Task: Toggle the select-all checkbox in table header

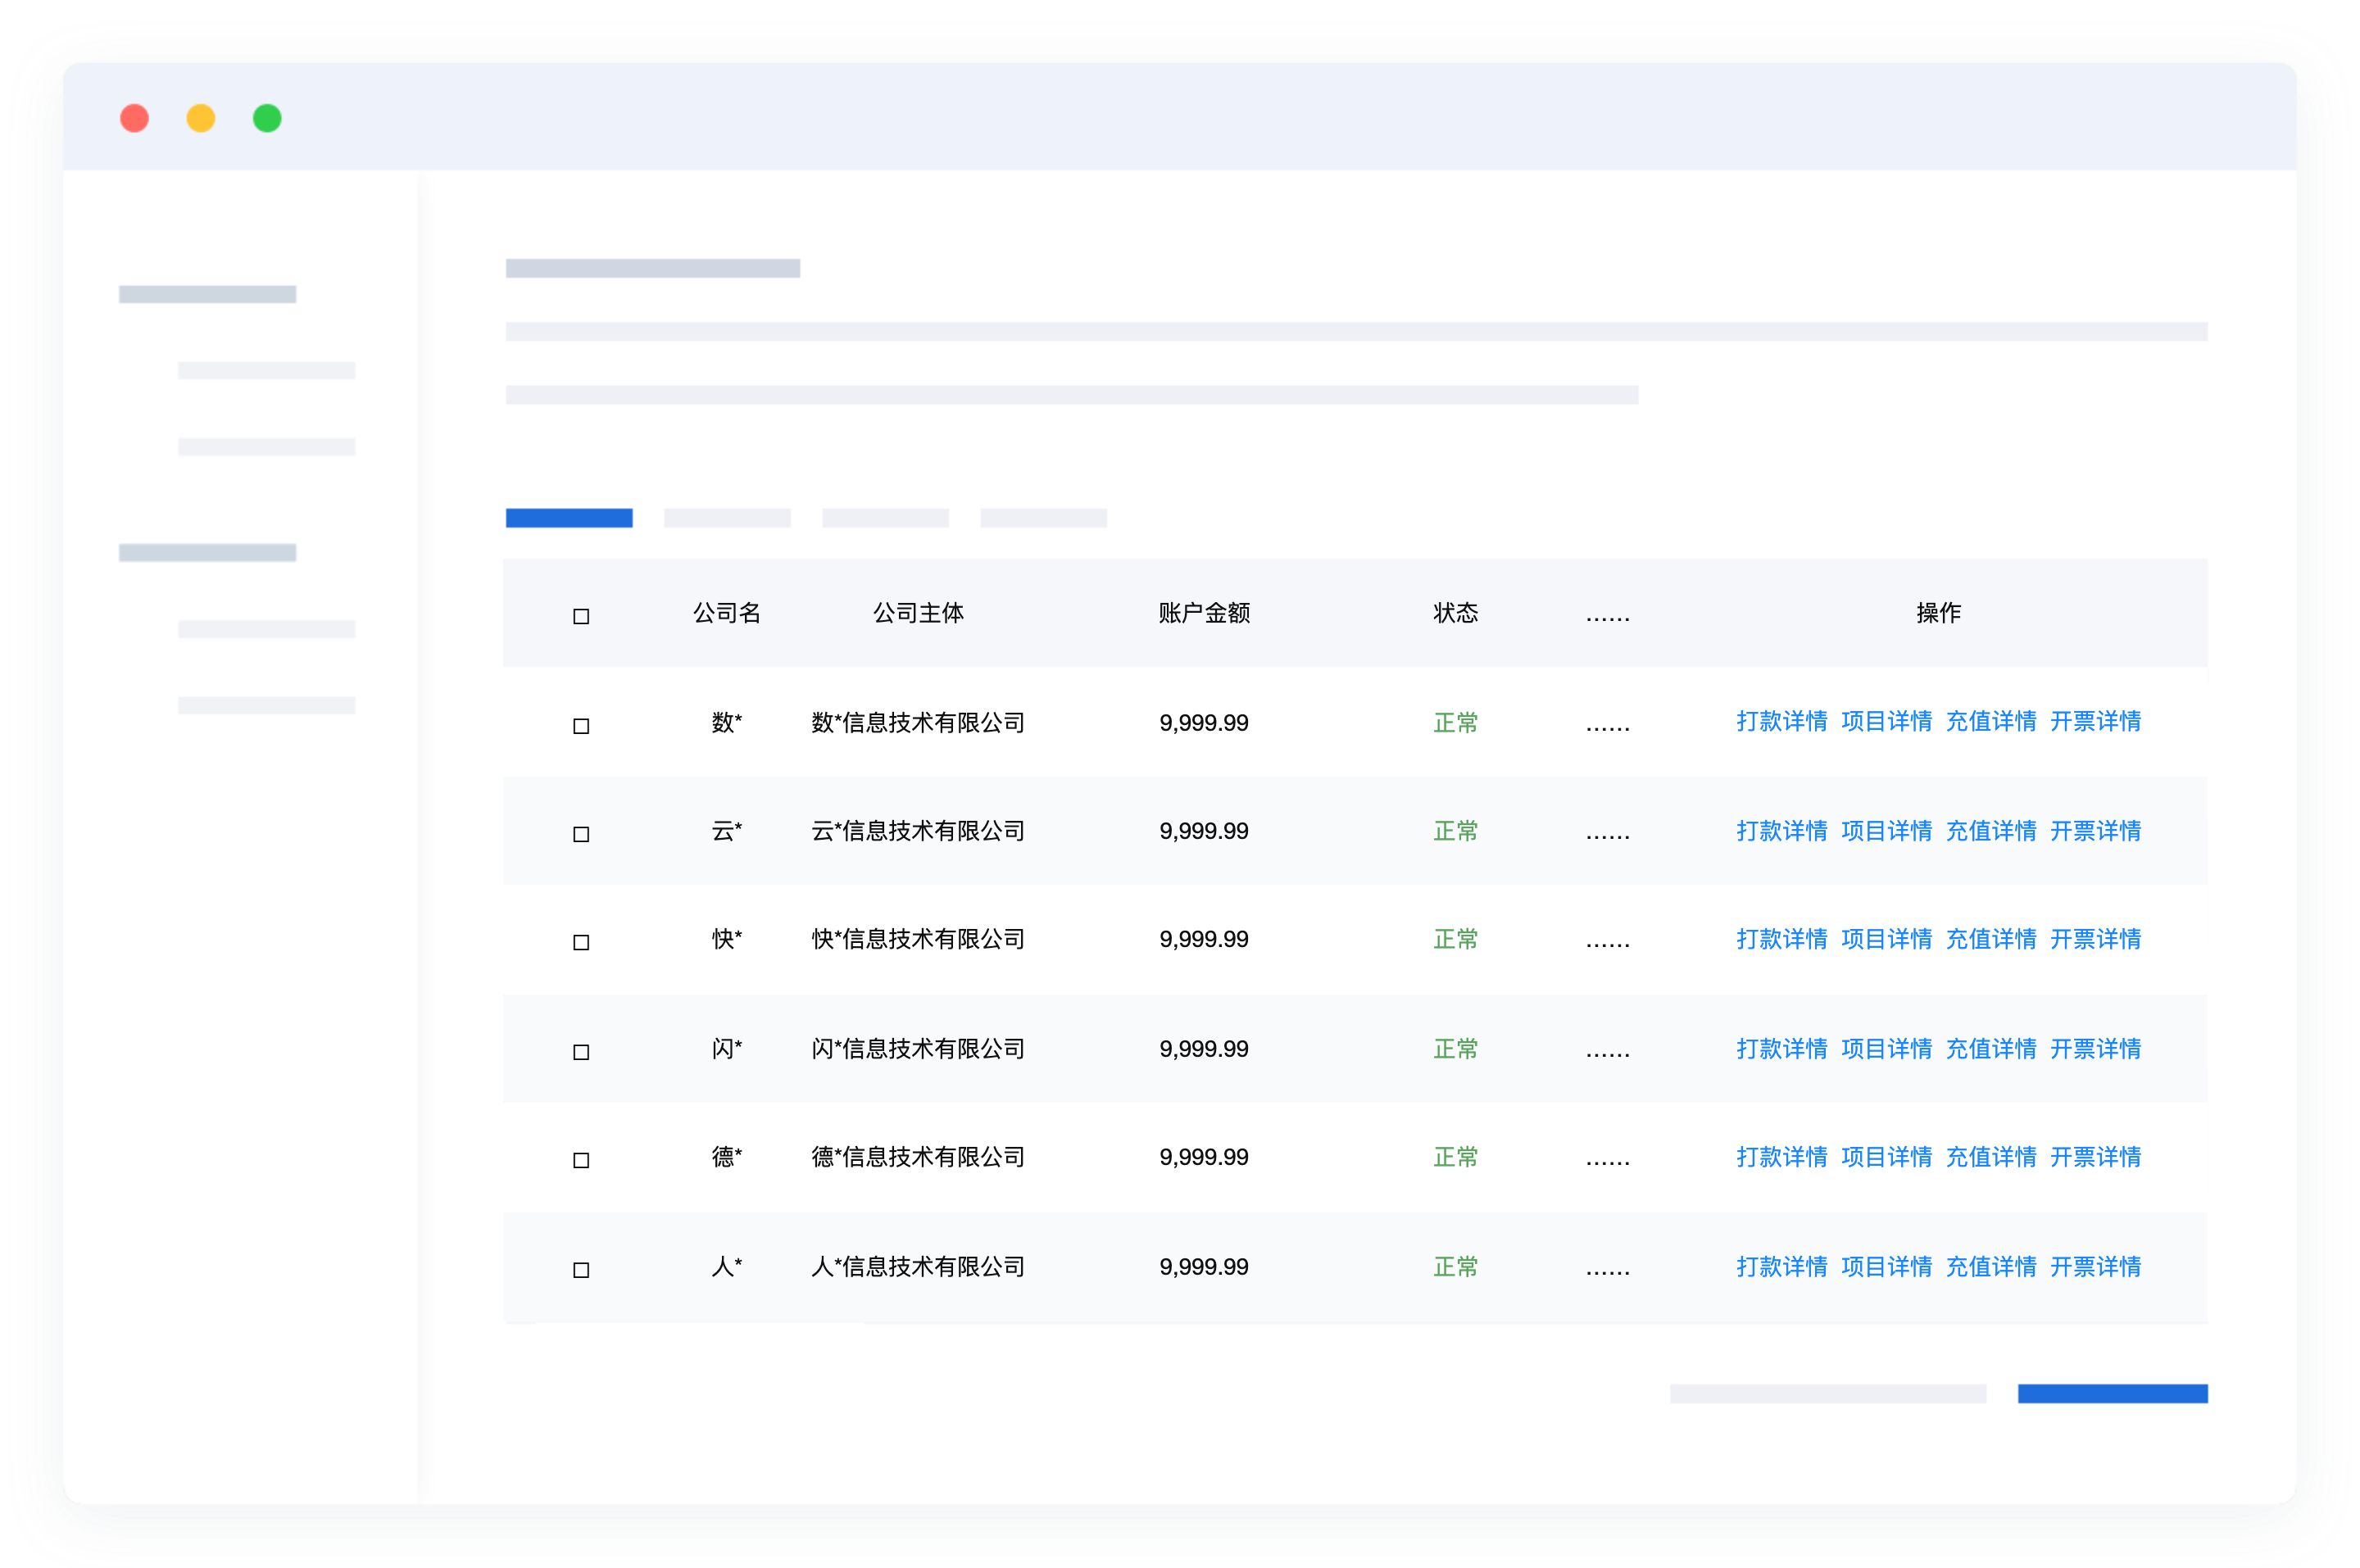Action: 581,616
